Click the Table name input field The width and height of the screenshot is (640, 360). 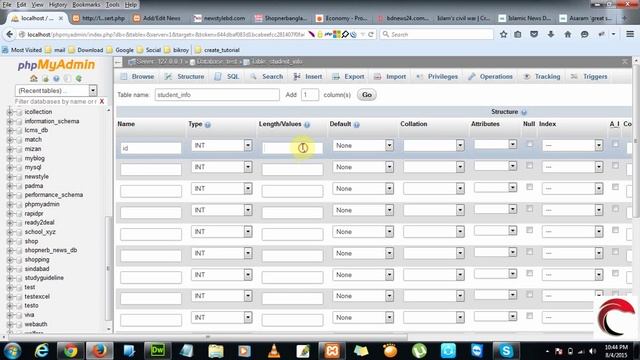tap(217, 95)
